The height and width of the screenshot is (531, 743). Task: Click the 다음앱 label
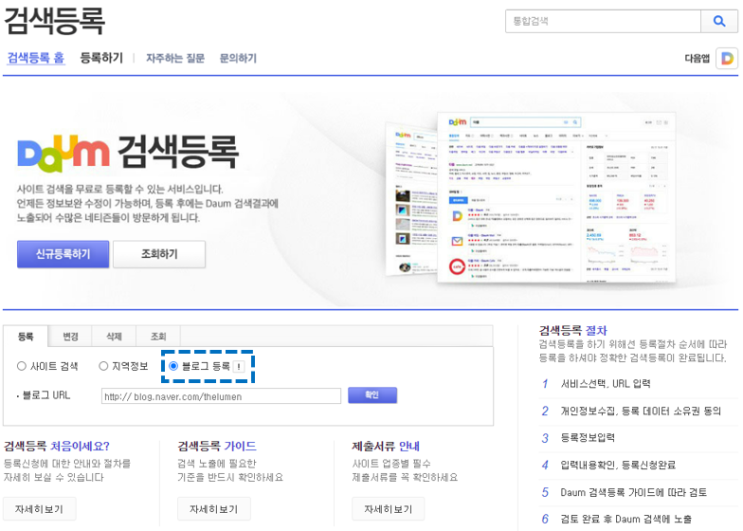pyautogui.click(x=697, y=58)
